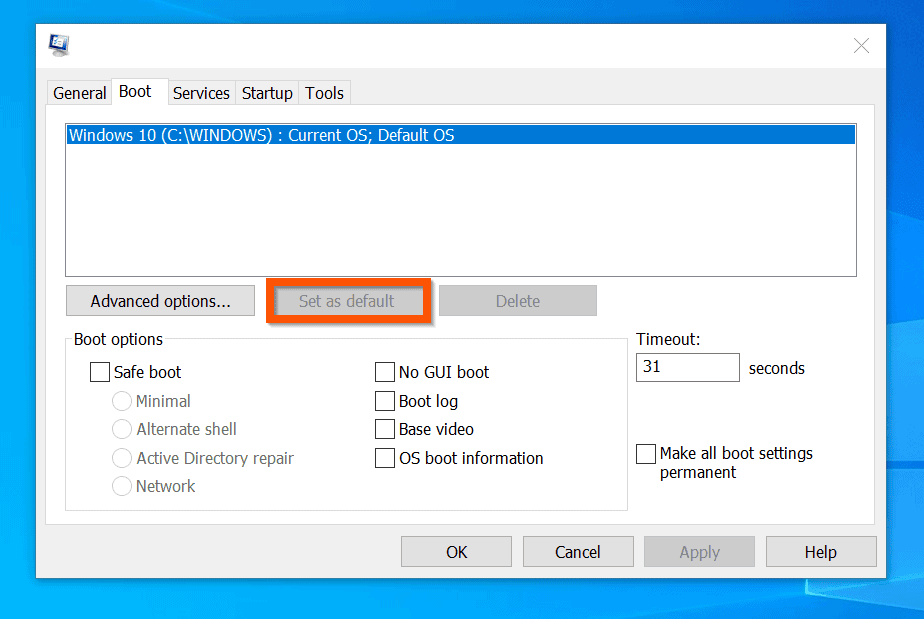The image size is (924, 619).
Task: Open Advanced options for boot
Action: pos(160,301)
